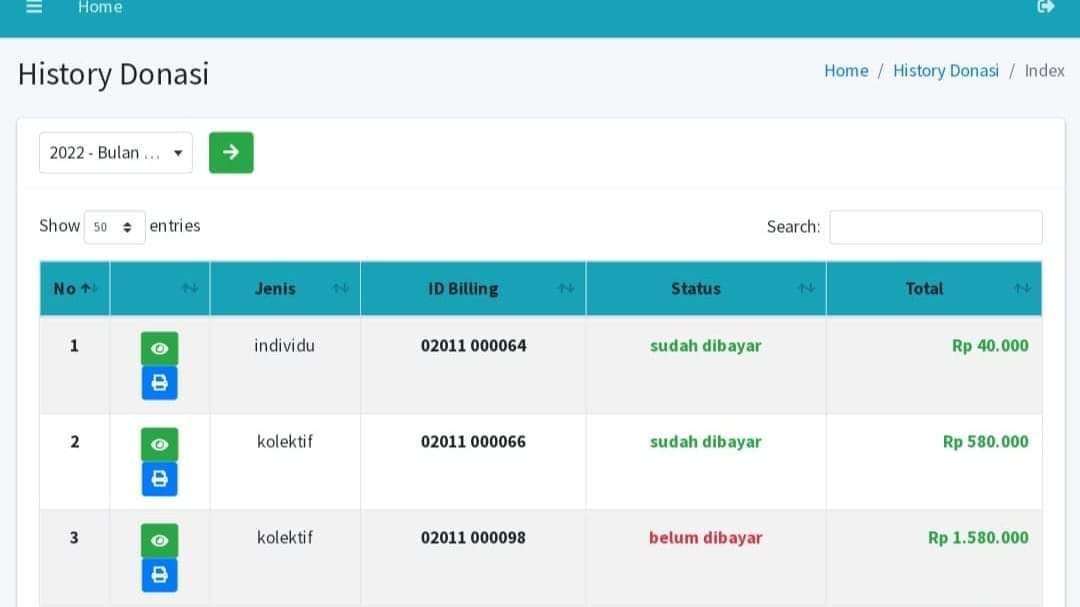Sort table by Status column

click(705, 288)
